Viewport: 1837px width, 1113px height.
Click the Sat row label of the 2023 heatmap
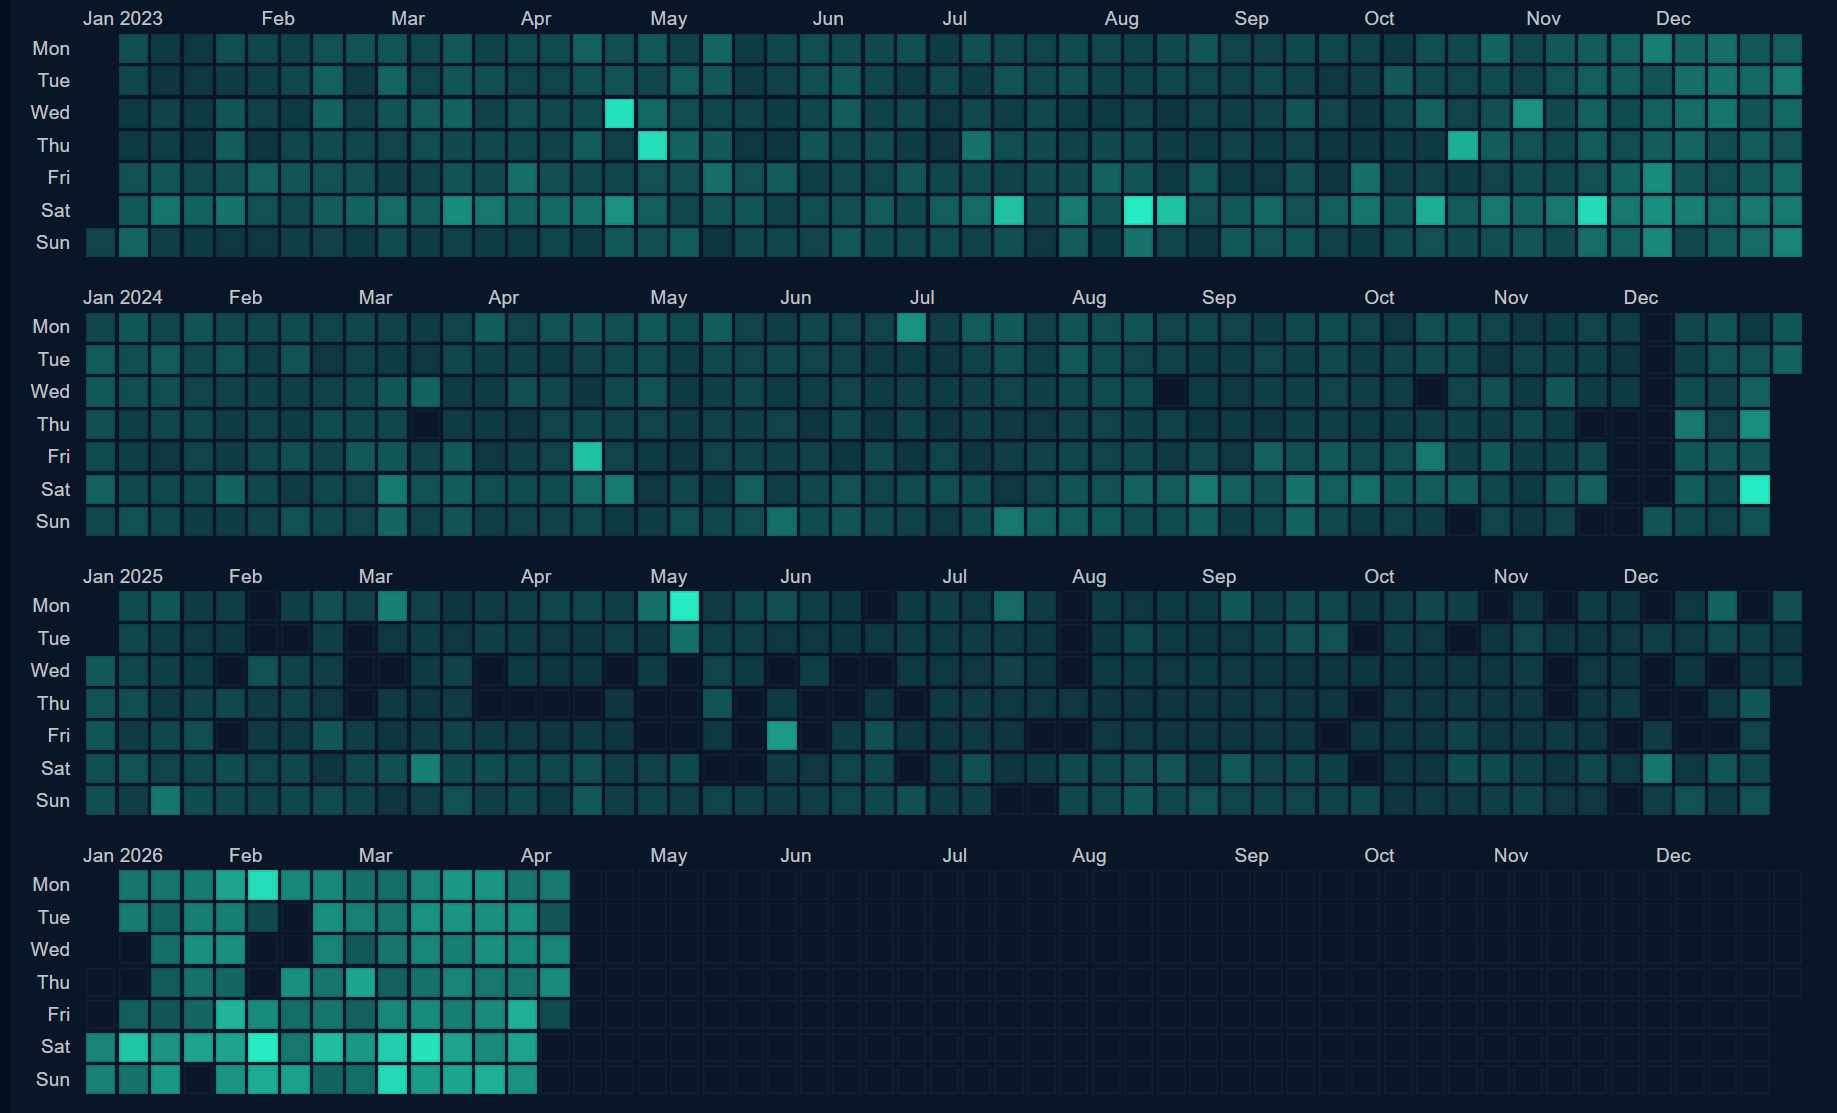pos(56,210)
